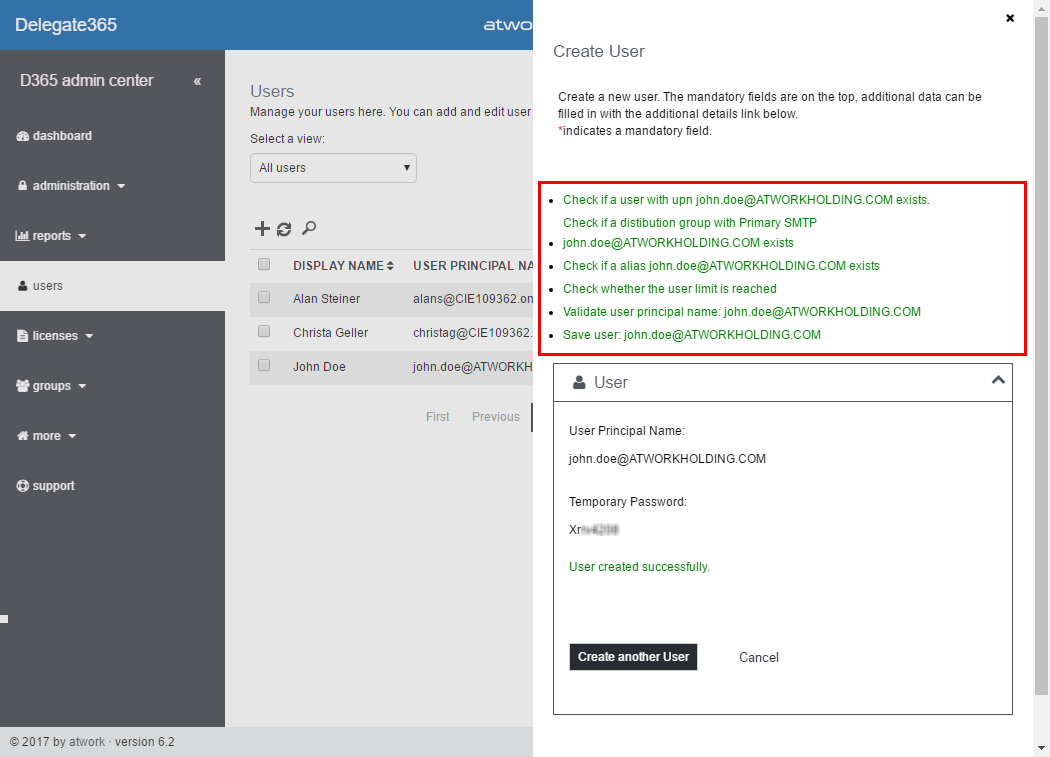The height and width of the screenshot is (757, 1050).
Task: Click the plus icon to add user
Action: tap(262, 229)
